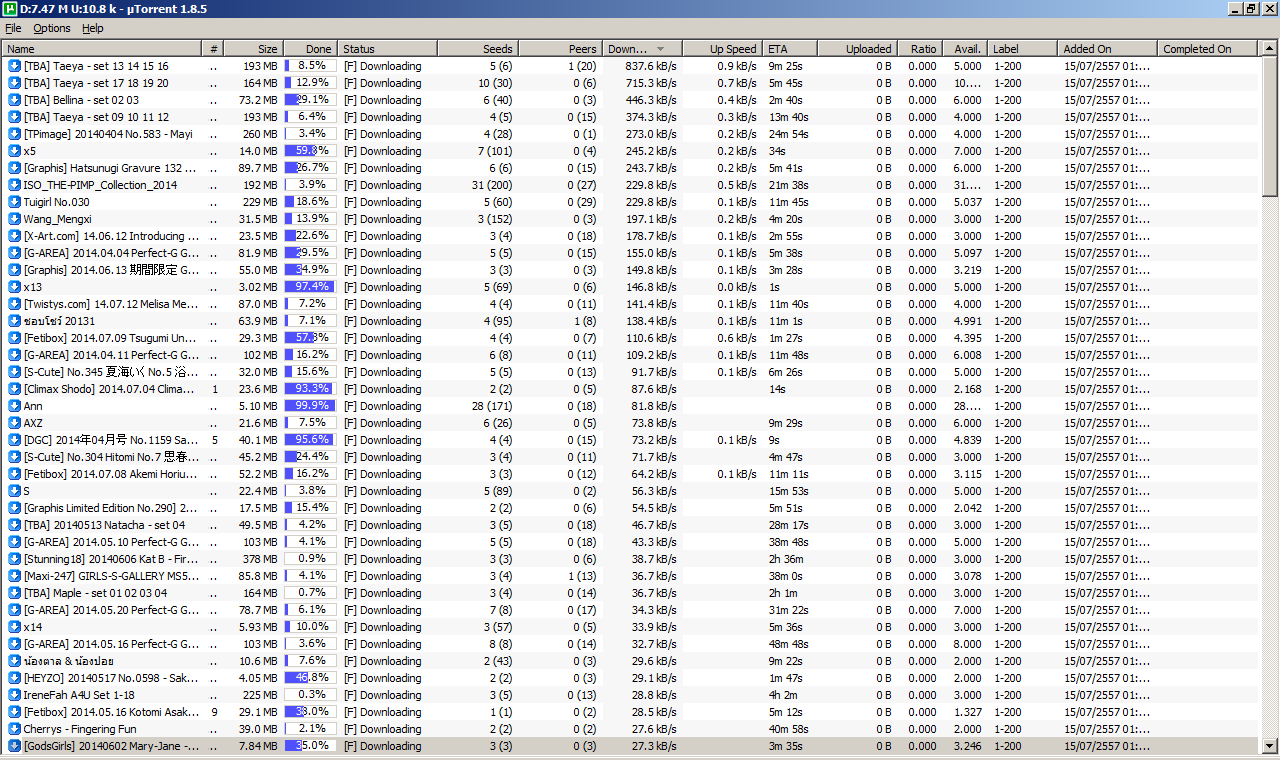Click the [GodsGirls] 20140602 torrent status icon
This screenshot has height=760, width=1280.
point(14,746)
